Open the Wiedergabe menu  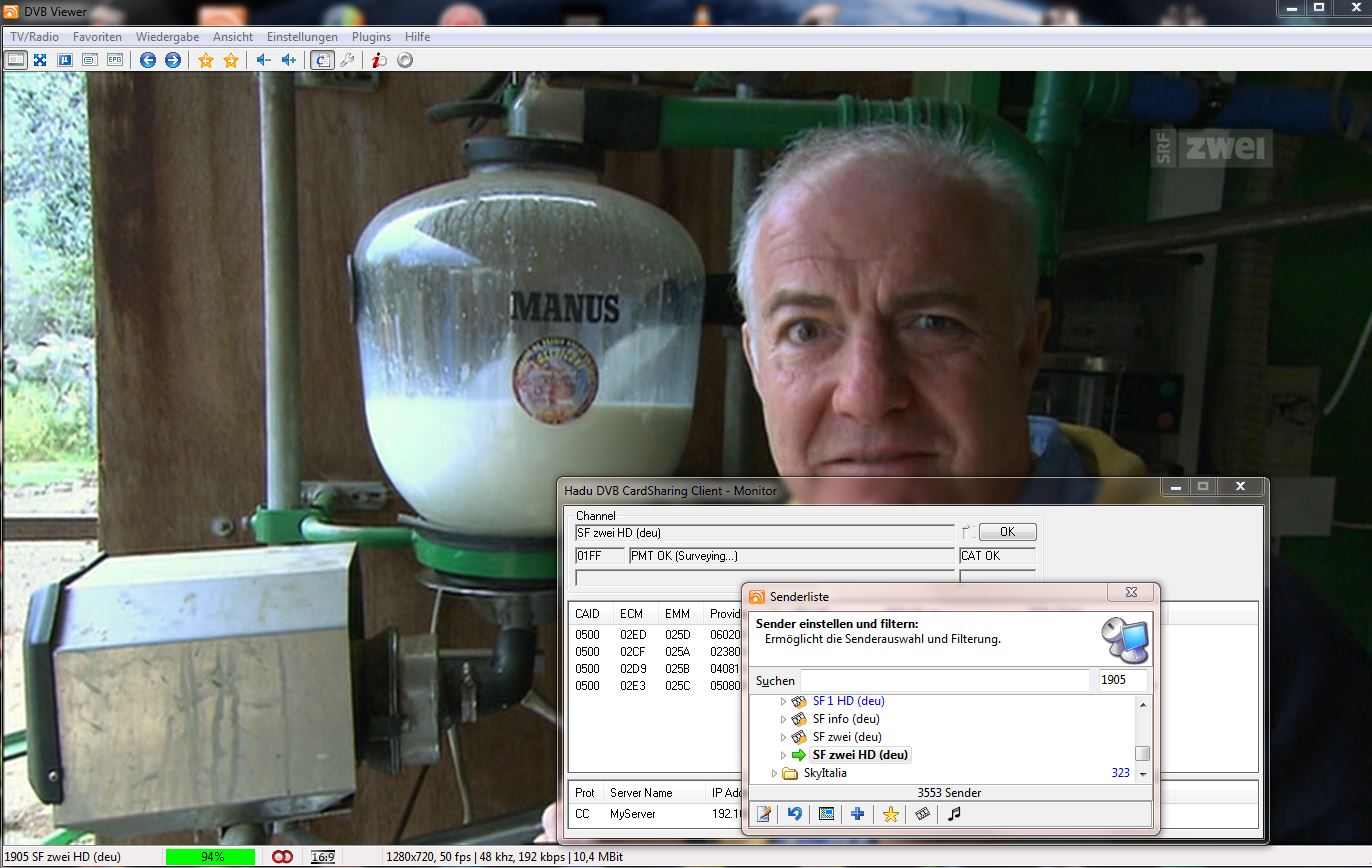(167, 37)
